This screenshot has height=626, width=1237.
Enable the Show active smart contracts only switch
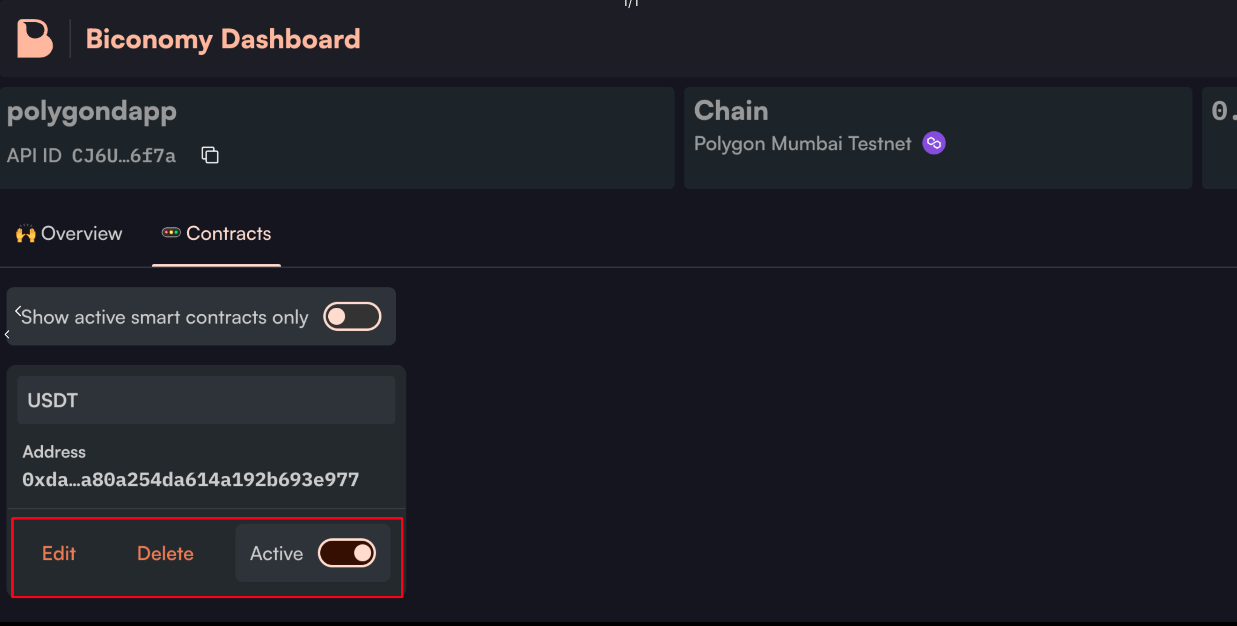pos(352,317)
